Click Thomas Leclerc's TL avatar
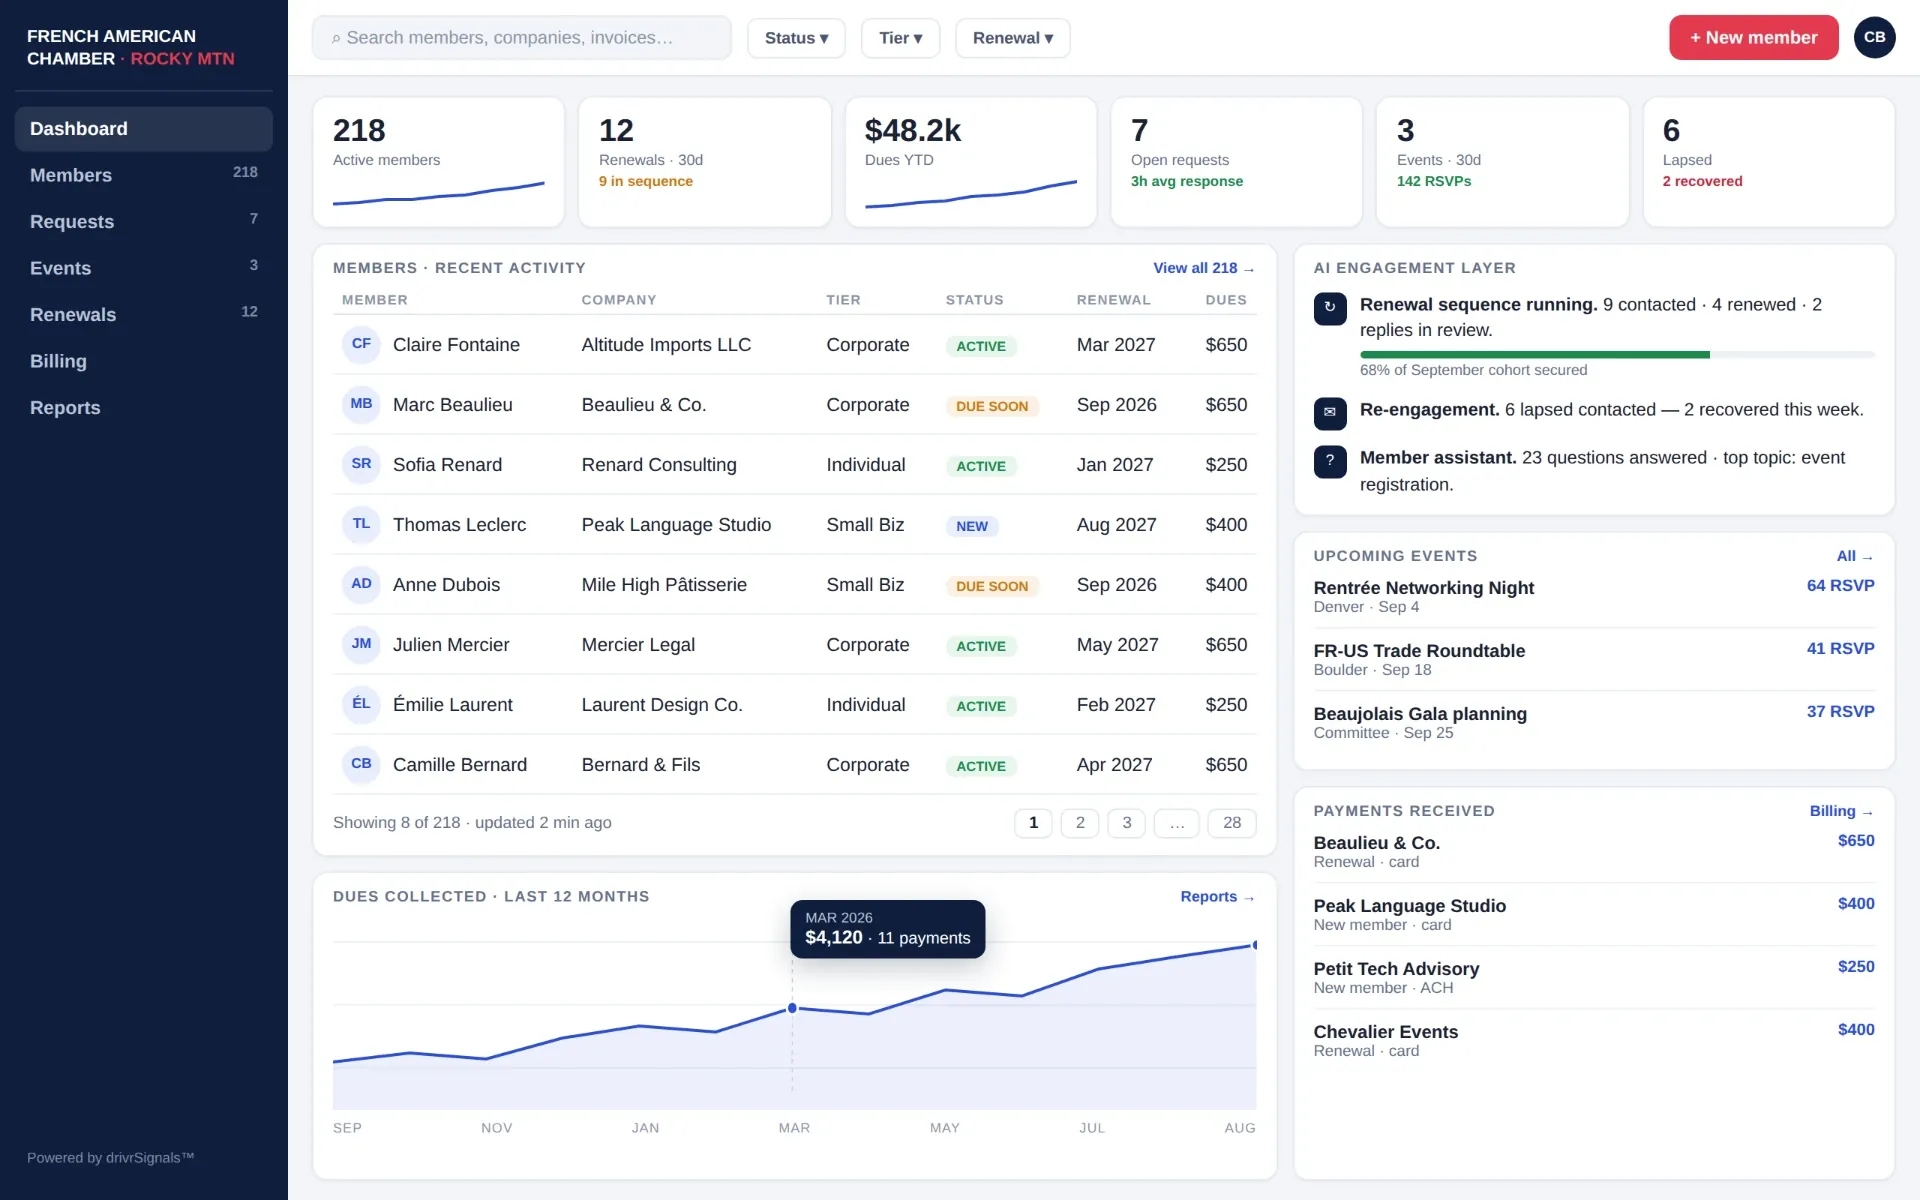The image size is (1920, 1200). pyautogui.click(x=361, y=524)
